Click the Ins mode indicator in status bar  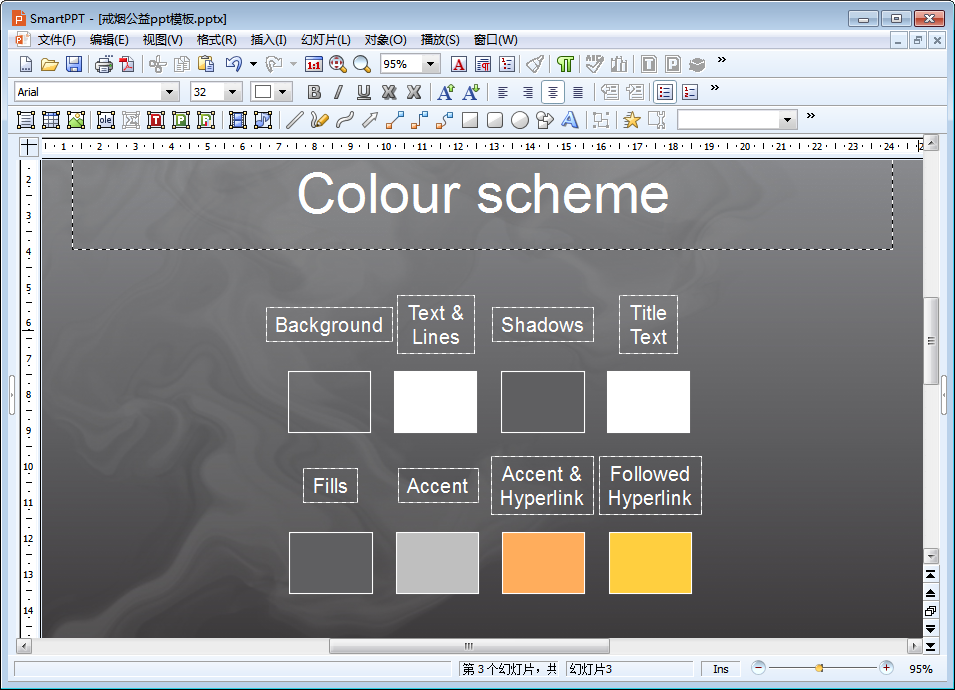tap(721, 669)
